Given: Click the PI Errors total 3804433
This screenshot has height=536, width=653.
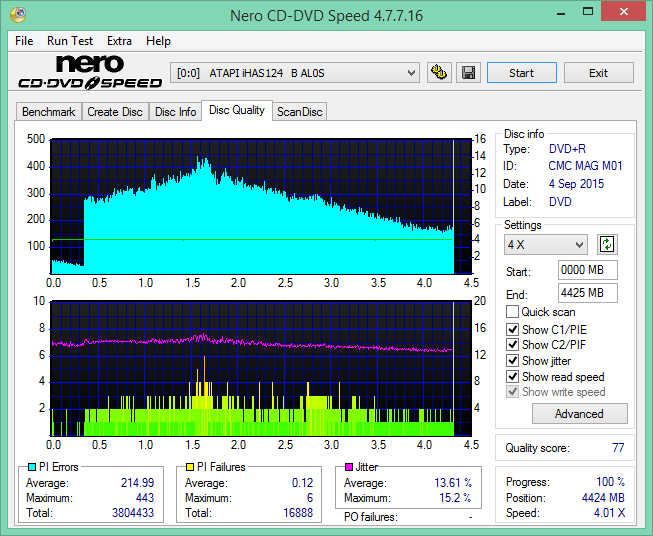Looking at the screenshot, I should (133, 513).
